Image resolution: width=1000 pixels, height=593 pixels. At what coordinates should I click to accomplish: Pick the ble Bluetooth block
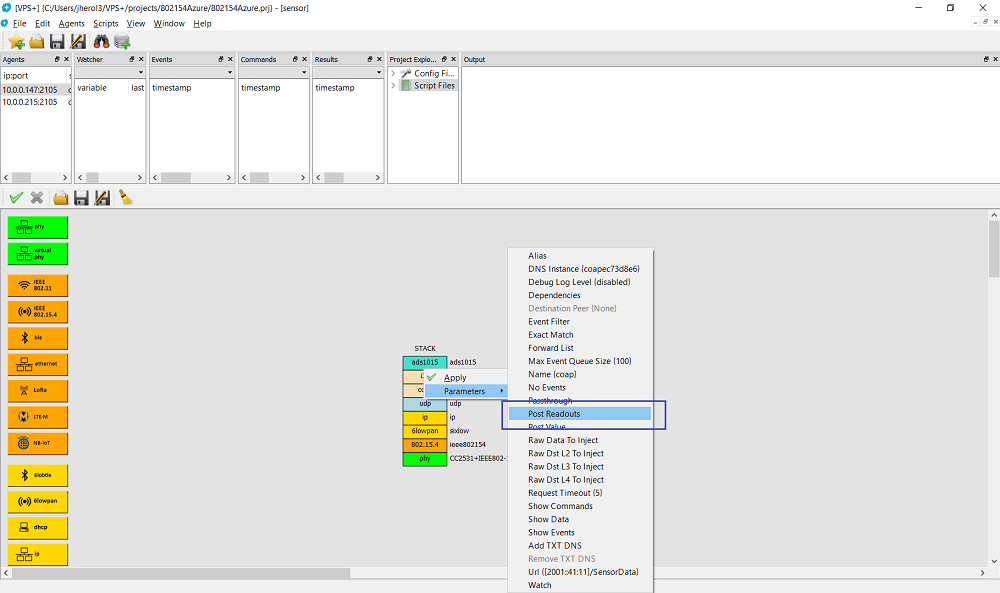click(38, 338)
